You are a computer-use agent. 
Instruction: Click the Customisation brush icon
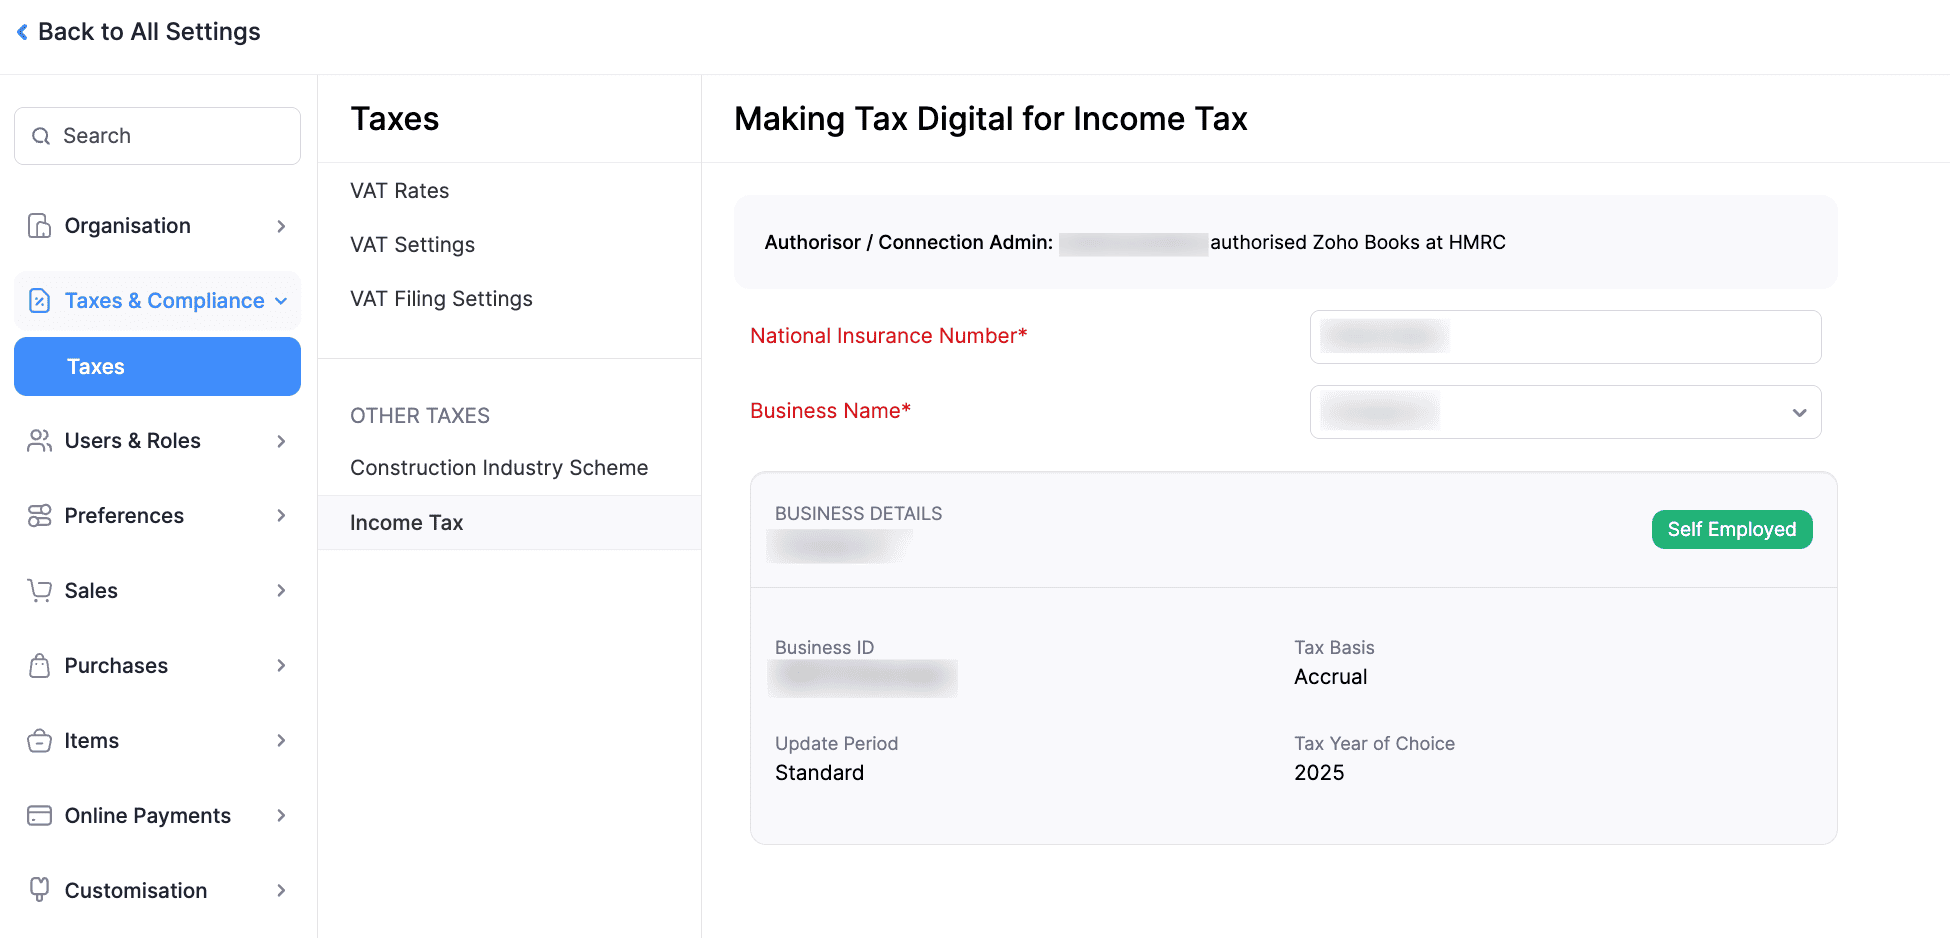pos(39,890)
